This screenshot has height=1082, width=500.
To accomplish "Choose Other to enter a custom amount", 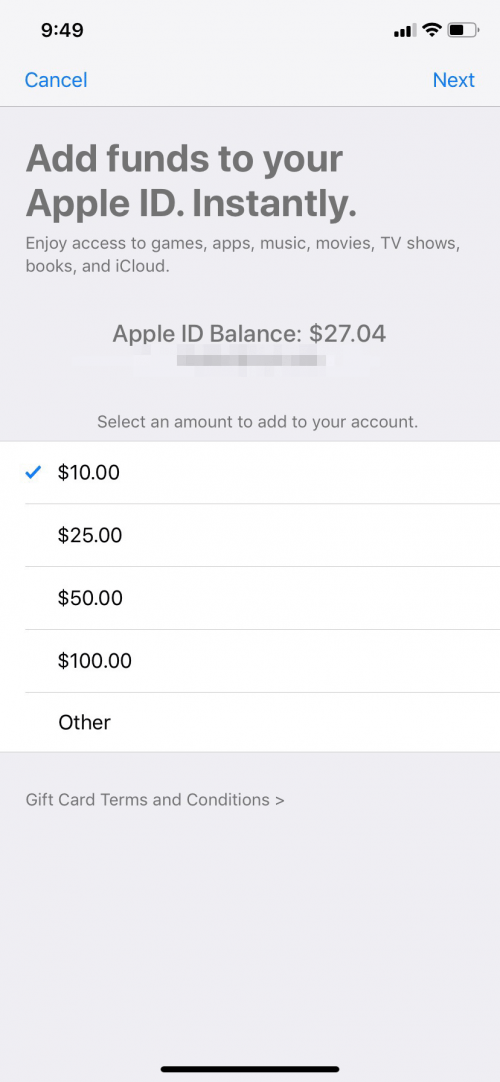I will click(x=250, y=722).
